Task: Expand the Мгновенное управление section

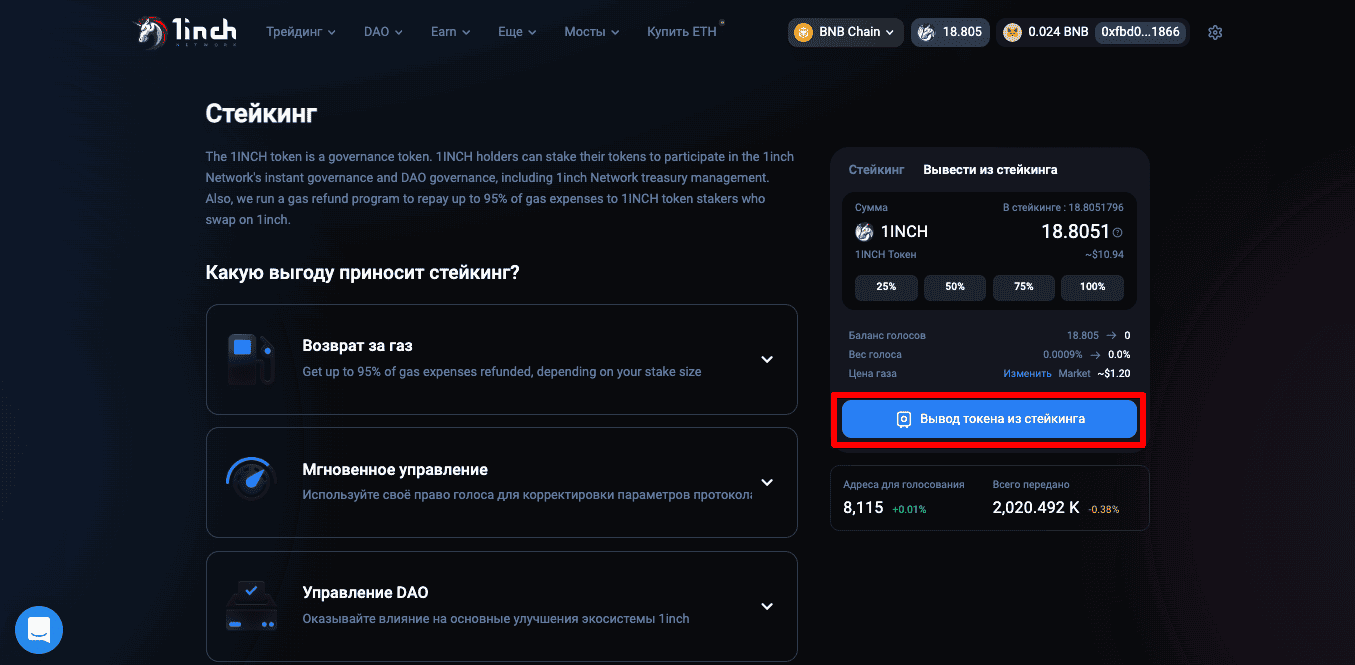Action: point(767,483)
